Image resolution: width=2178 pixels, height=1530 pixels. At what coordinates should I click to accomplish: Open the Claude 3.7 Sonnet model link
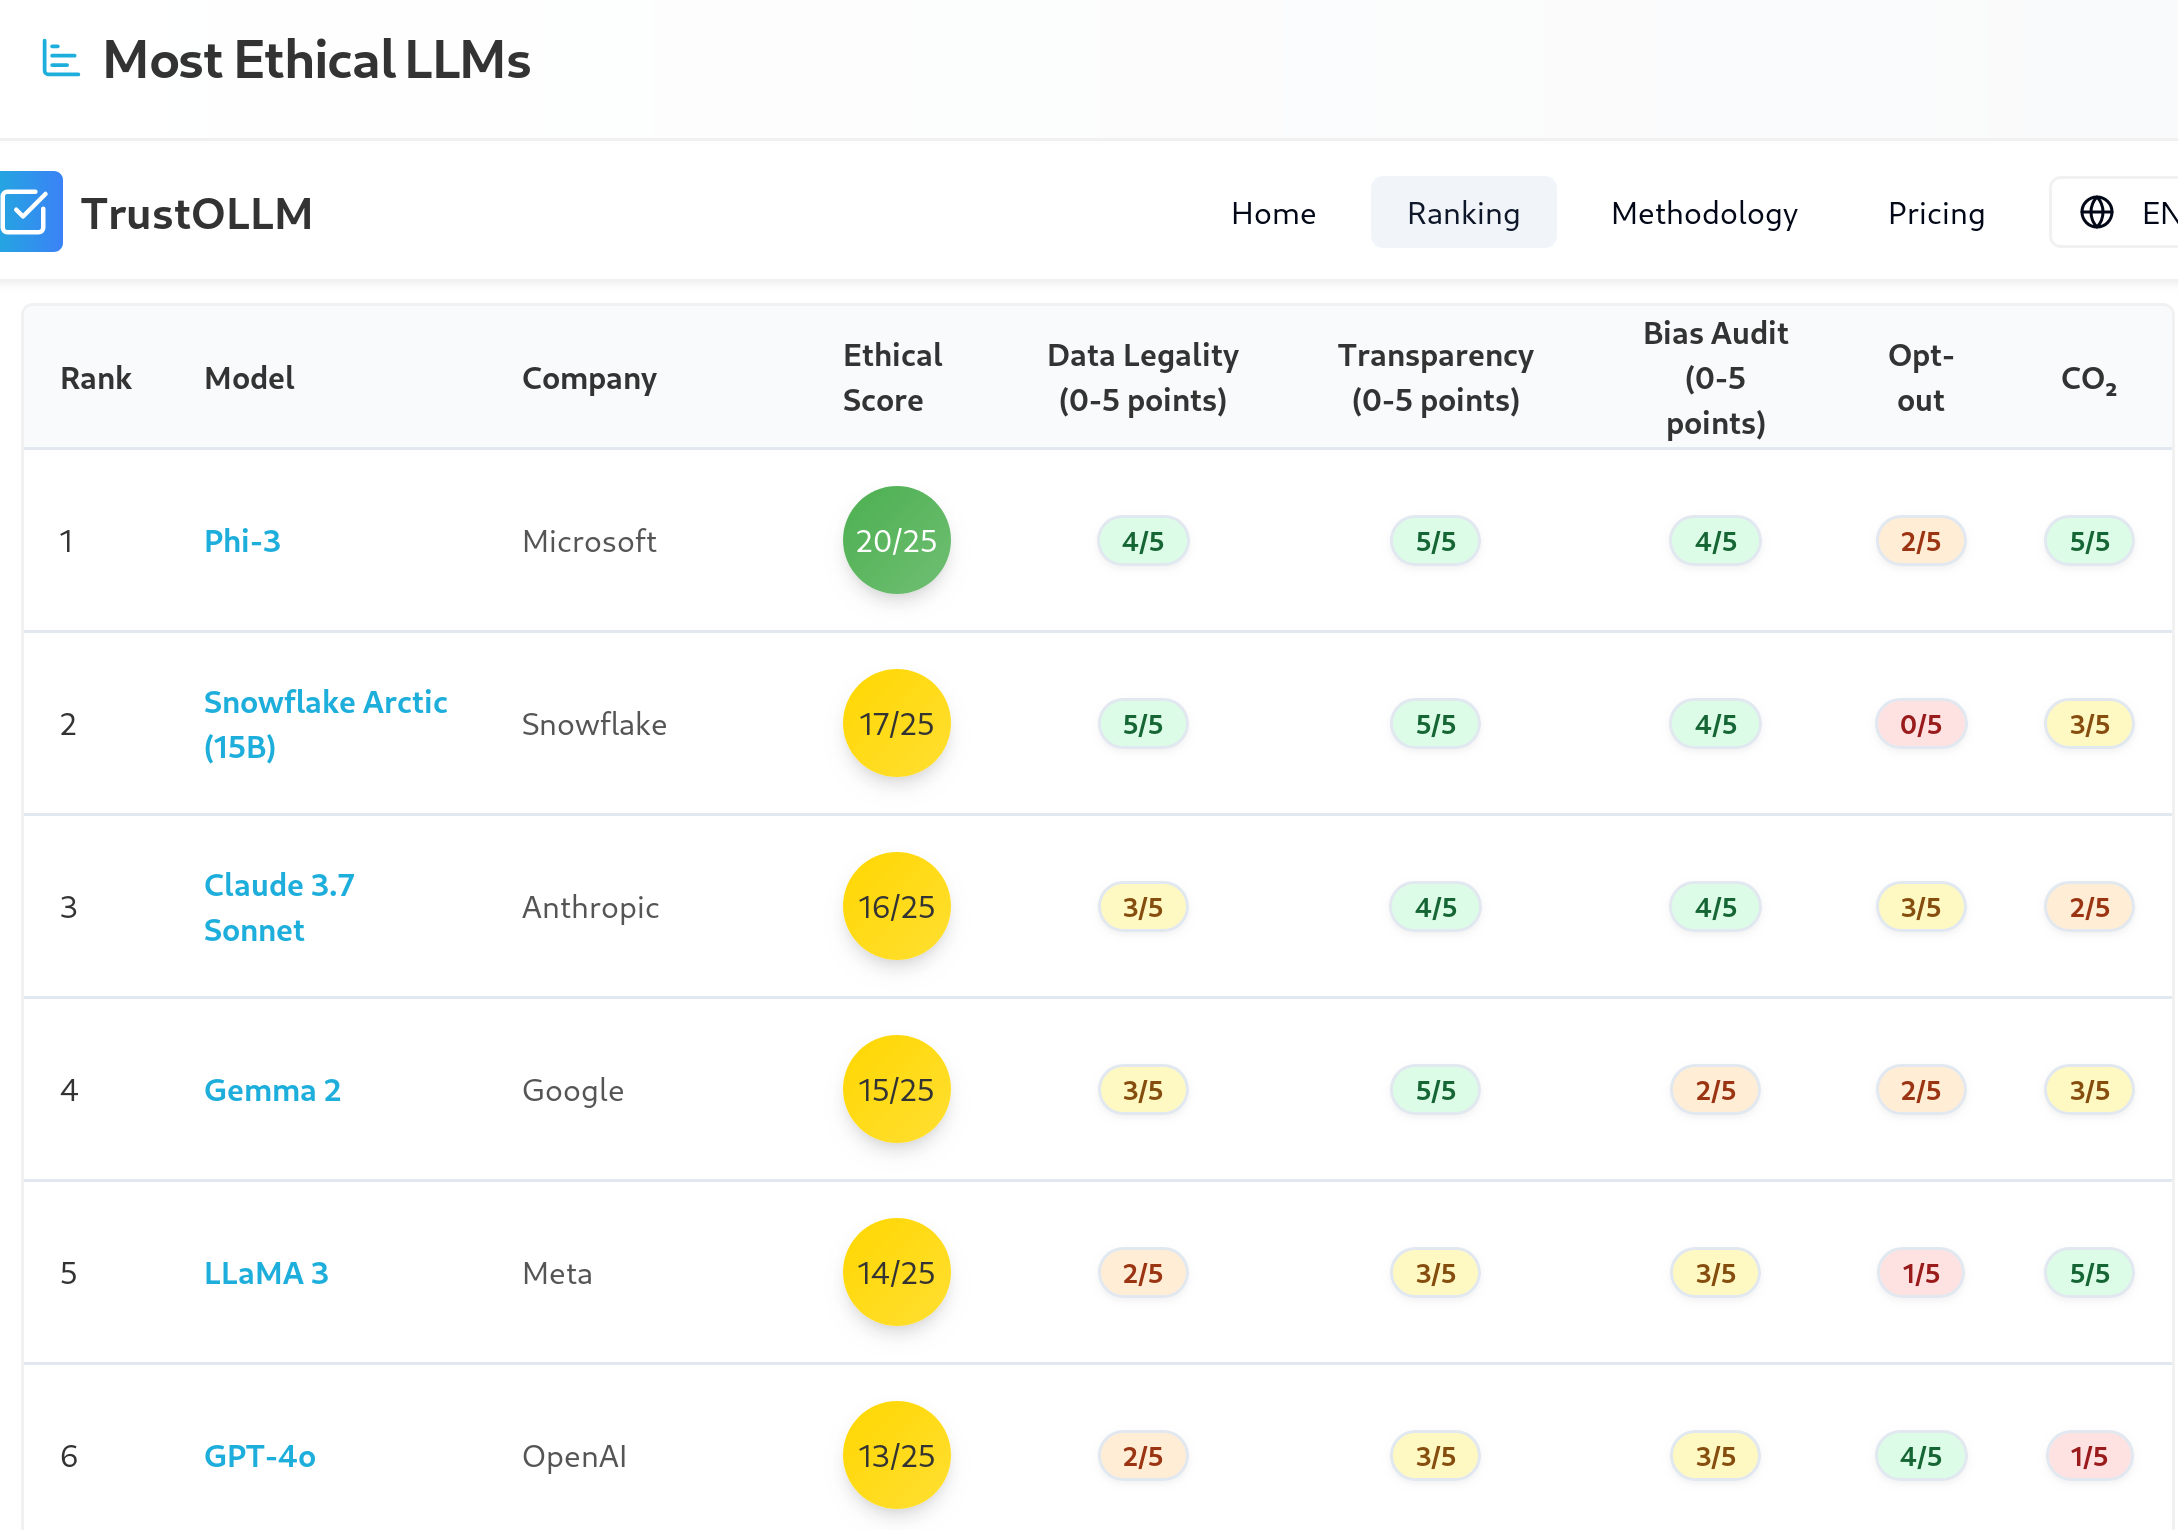click(x=279, y=907)
